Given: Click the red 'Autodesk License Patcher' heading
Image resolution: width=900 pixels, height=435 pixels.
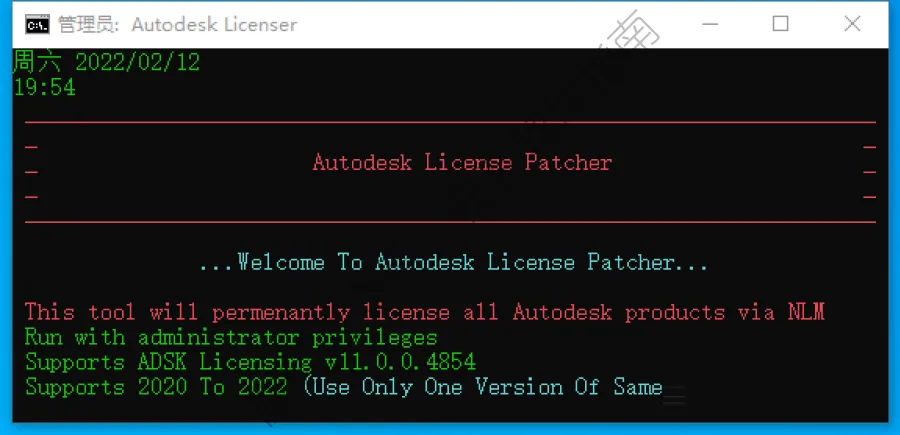Looking at the screenshot, I should pos(462,162).
